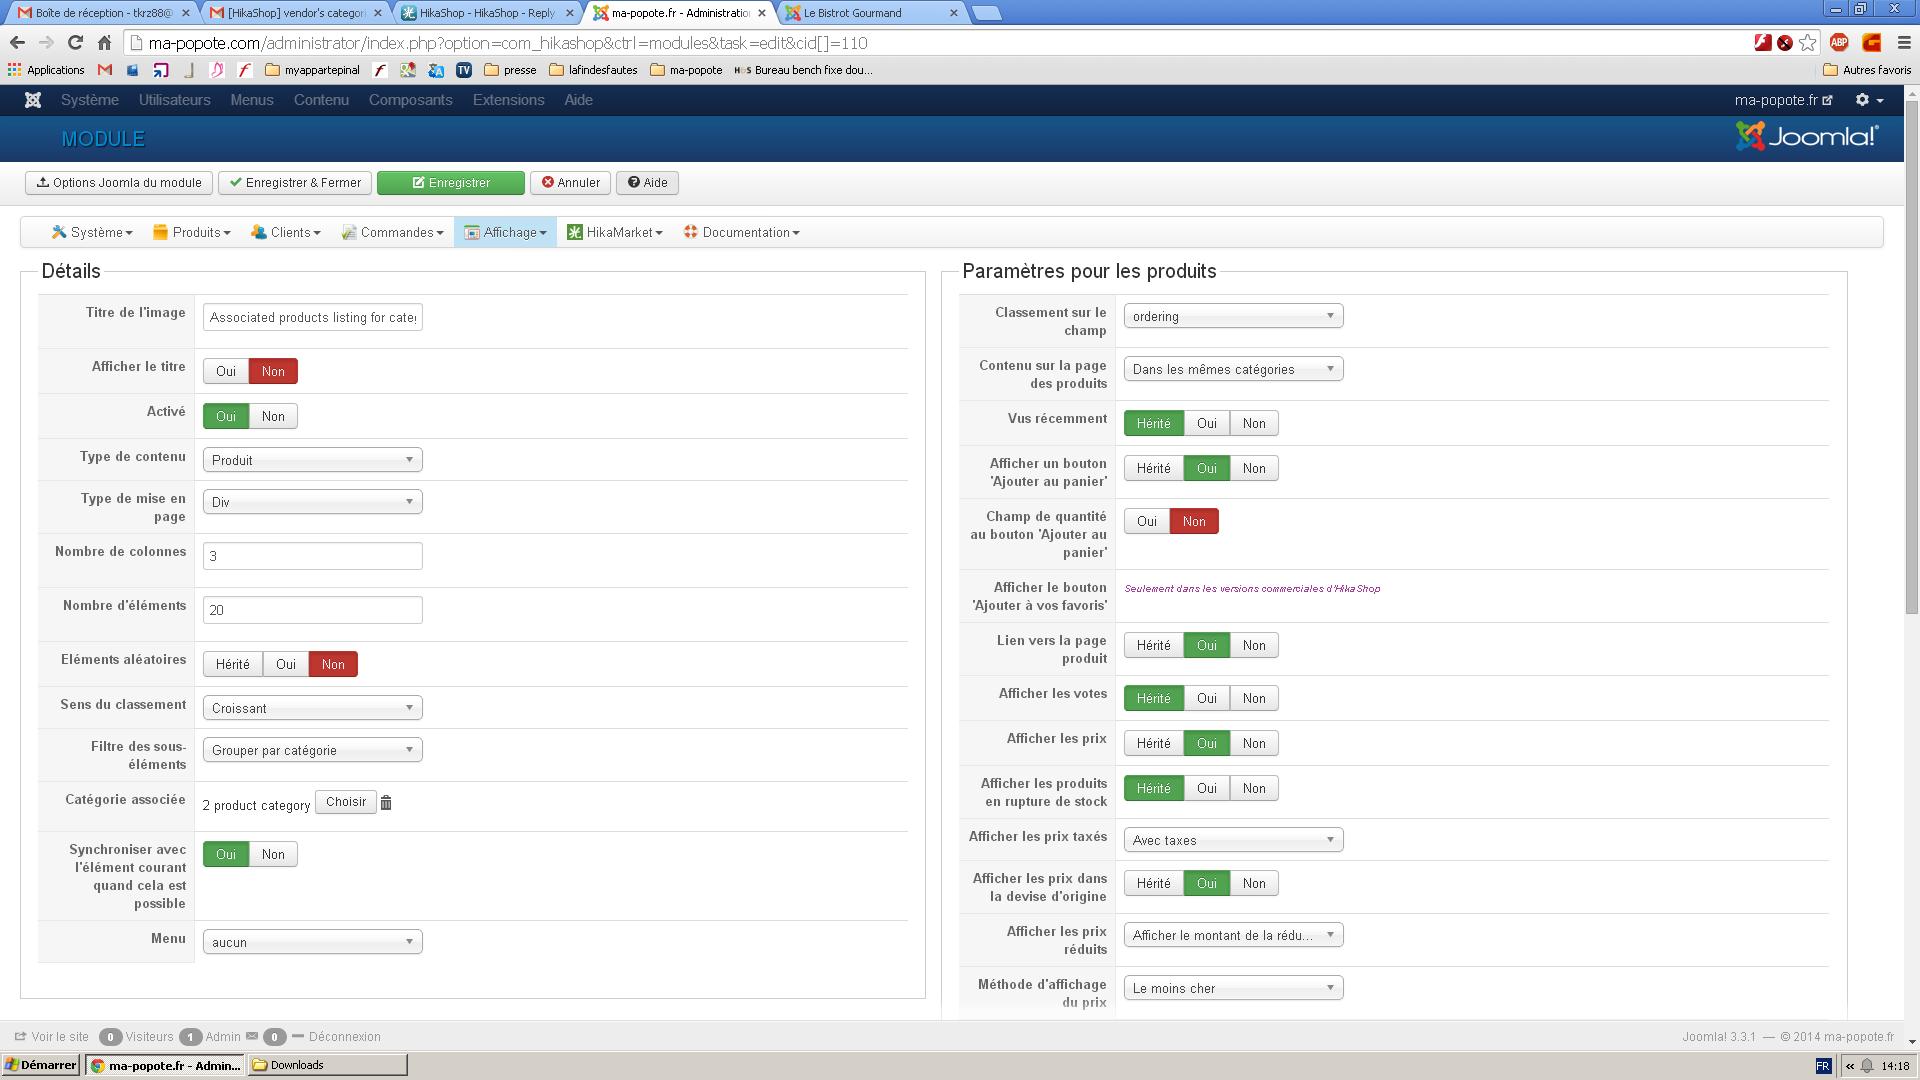The width and height of the screenshot is (1920, 1080).
Task: Click Choisir button for associated category
Action: click(345, 803)
